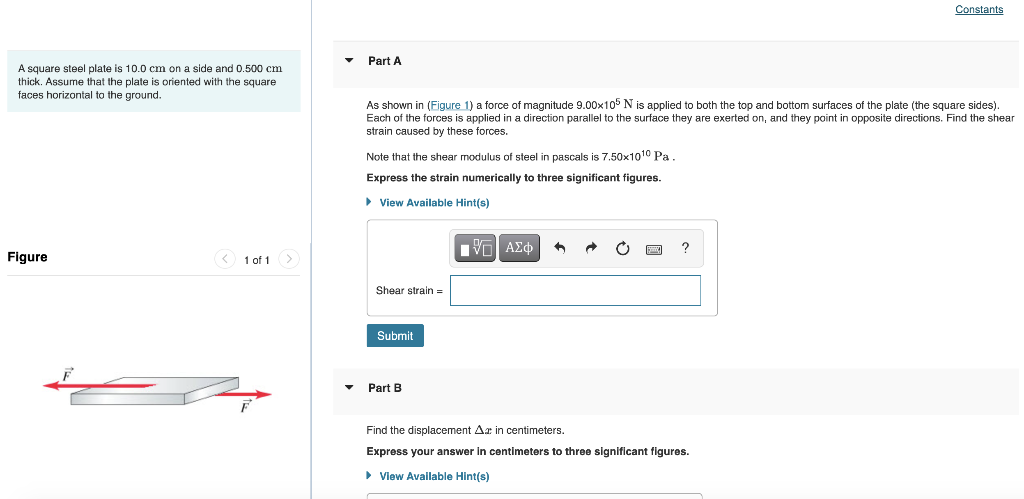Open the Greek symbols ΑΣΦ button
This screenshot has width=1024, height=499.
click(x=519, y=248)
